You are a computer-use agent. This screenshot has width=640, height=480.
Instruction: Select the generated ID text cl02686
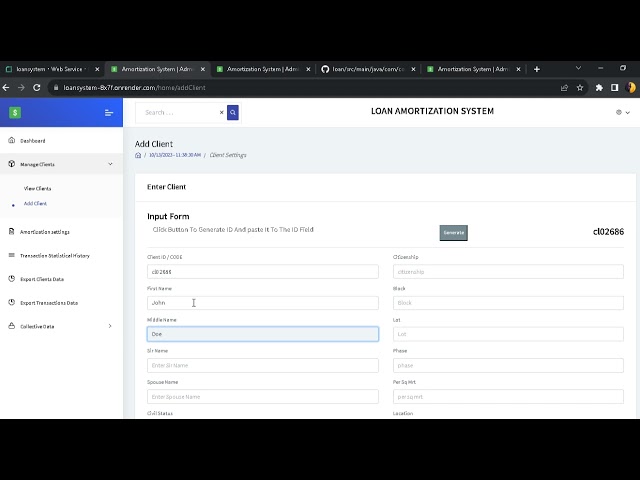pyautogui.click(x=608, y=232)
